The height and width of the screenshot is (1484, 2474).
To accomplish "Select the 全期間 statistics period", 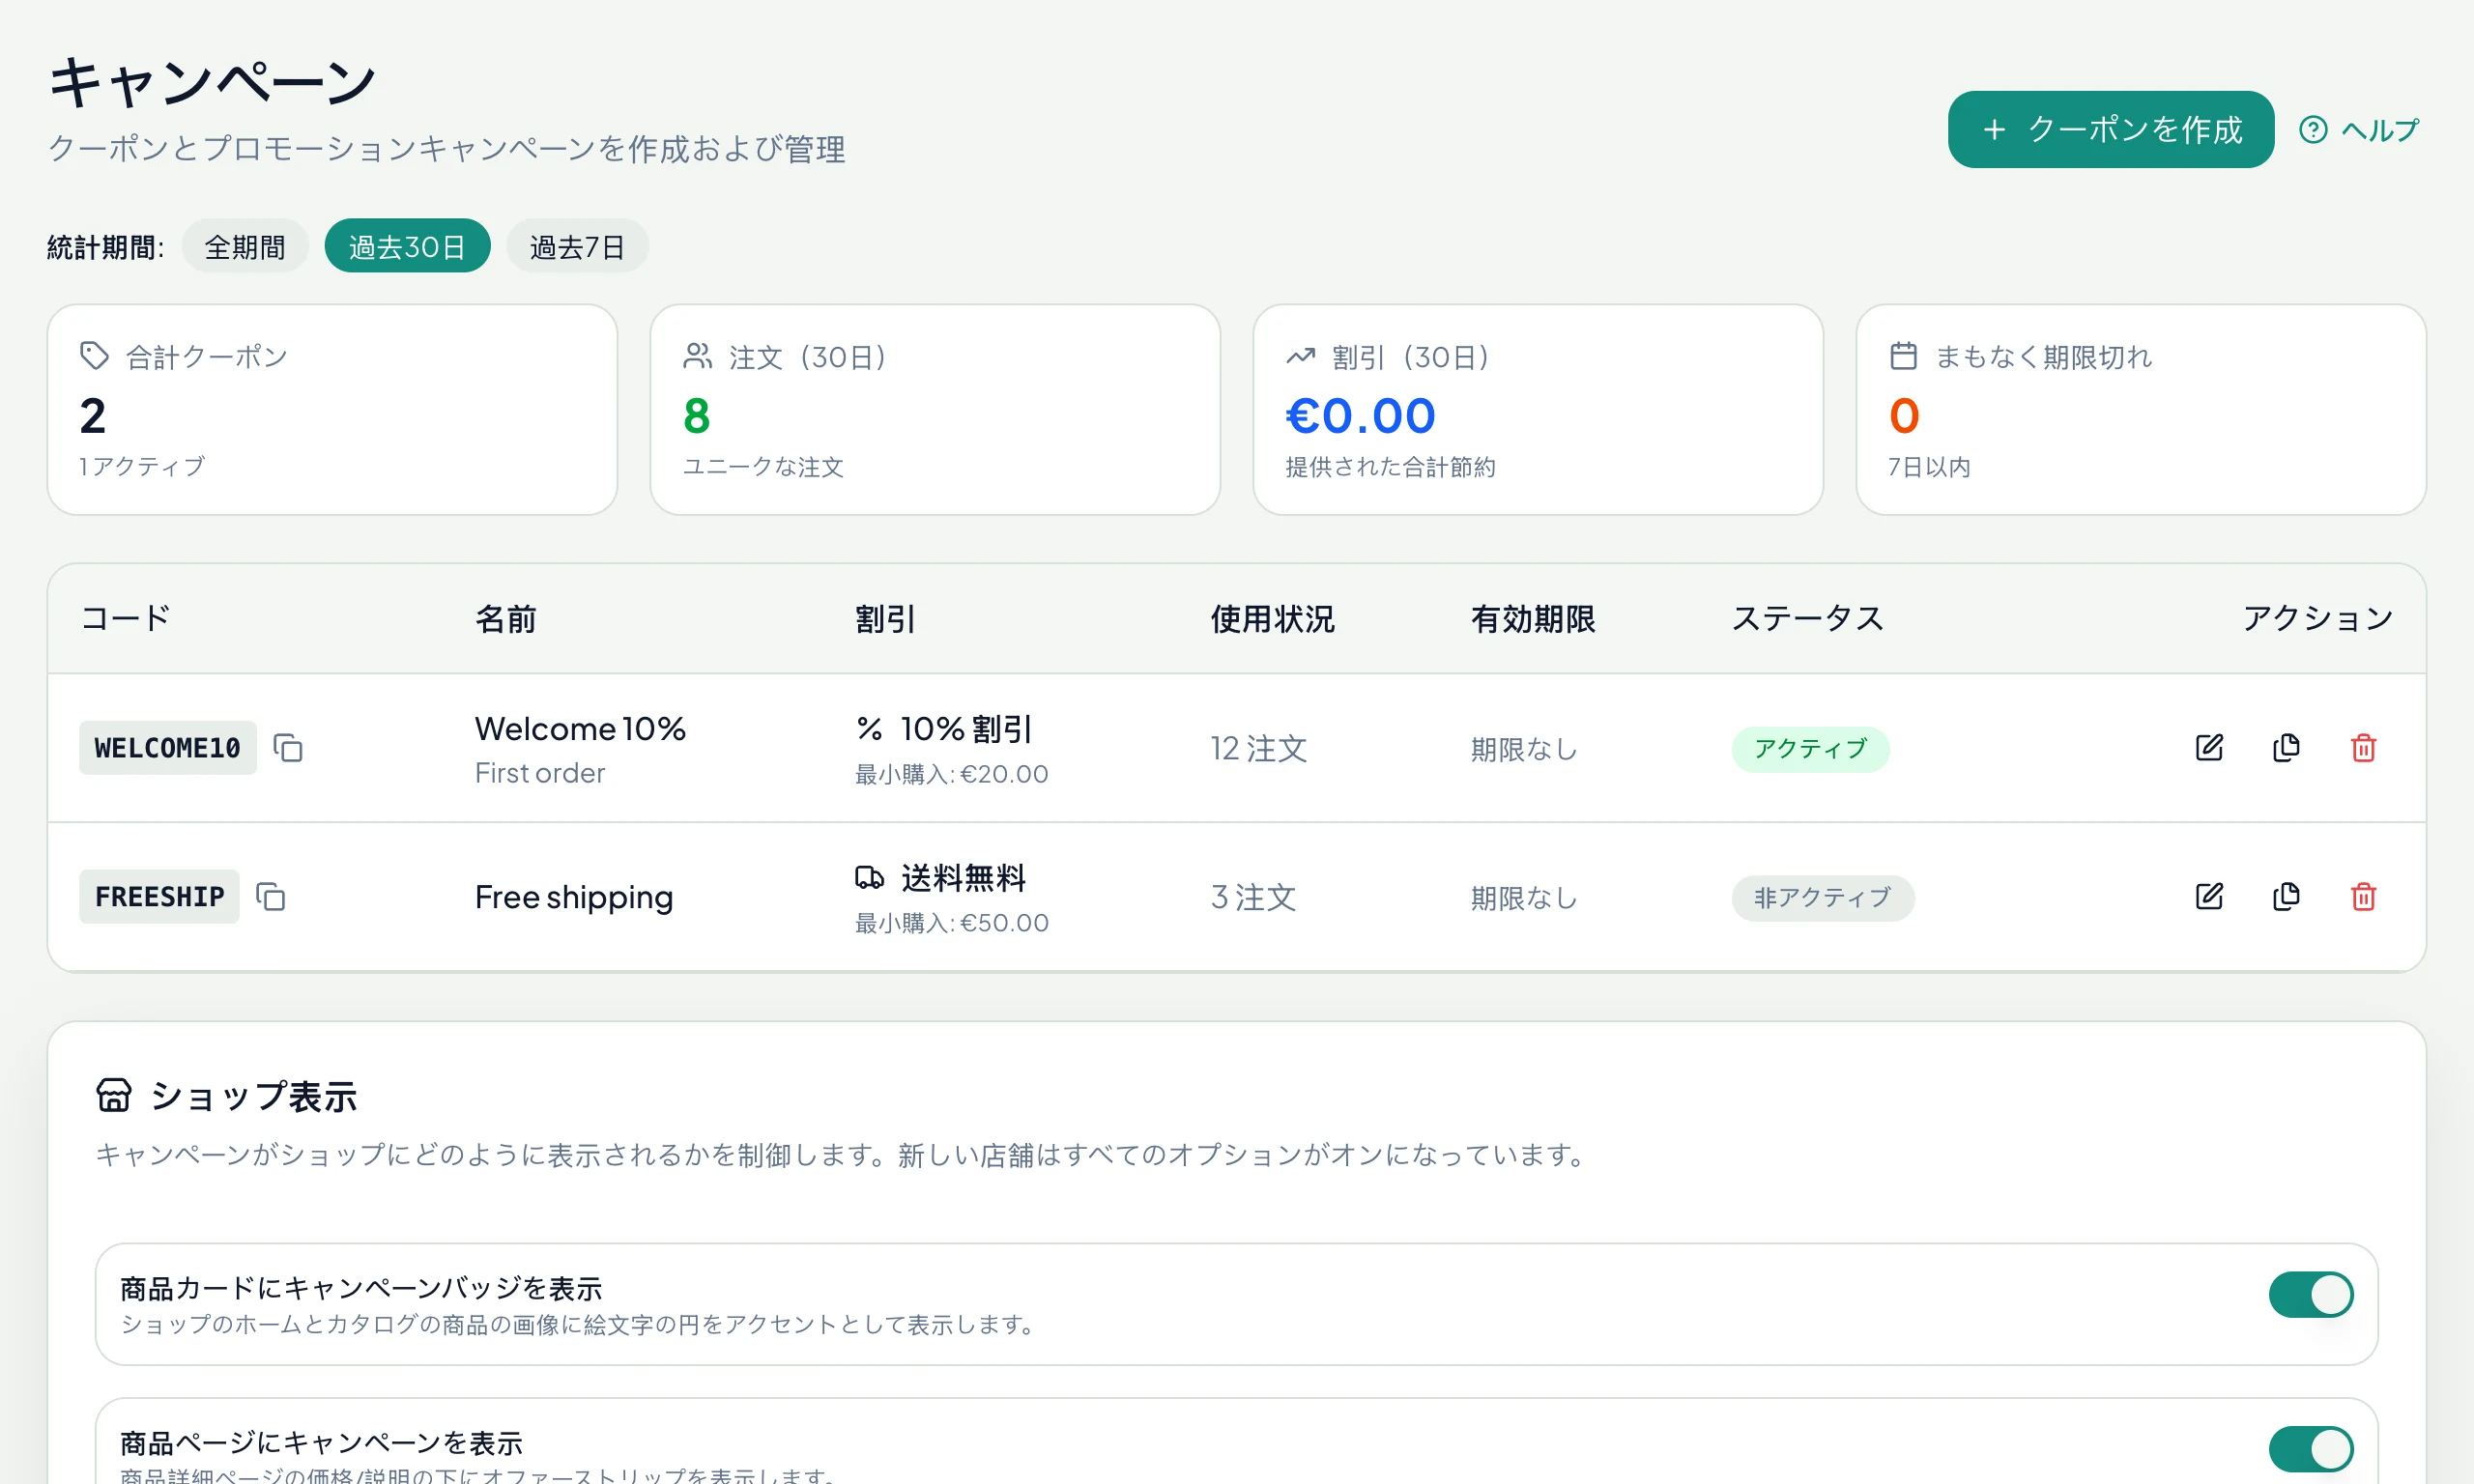I will [245, 246].
